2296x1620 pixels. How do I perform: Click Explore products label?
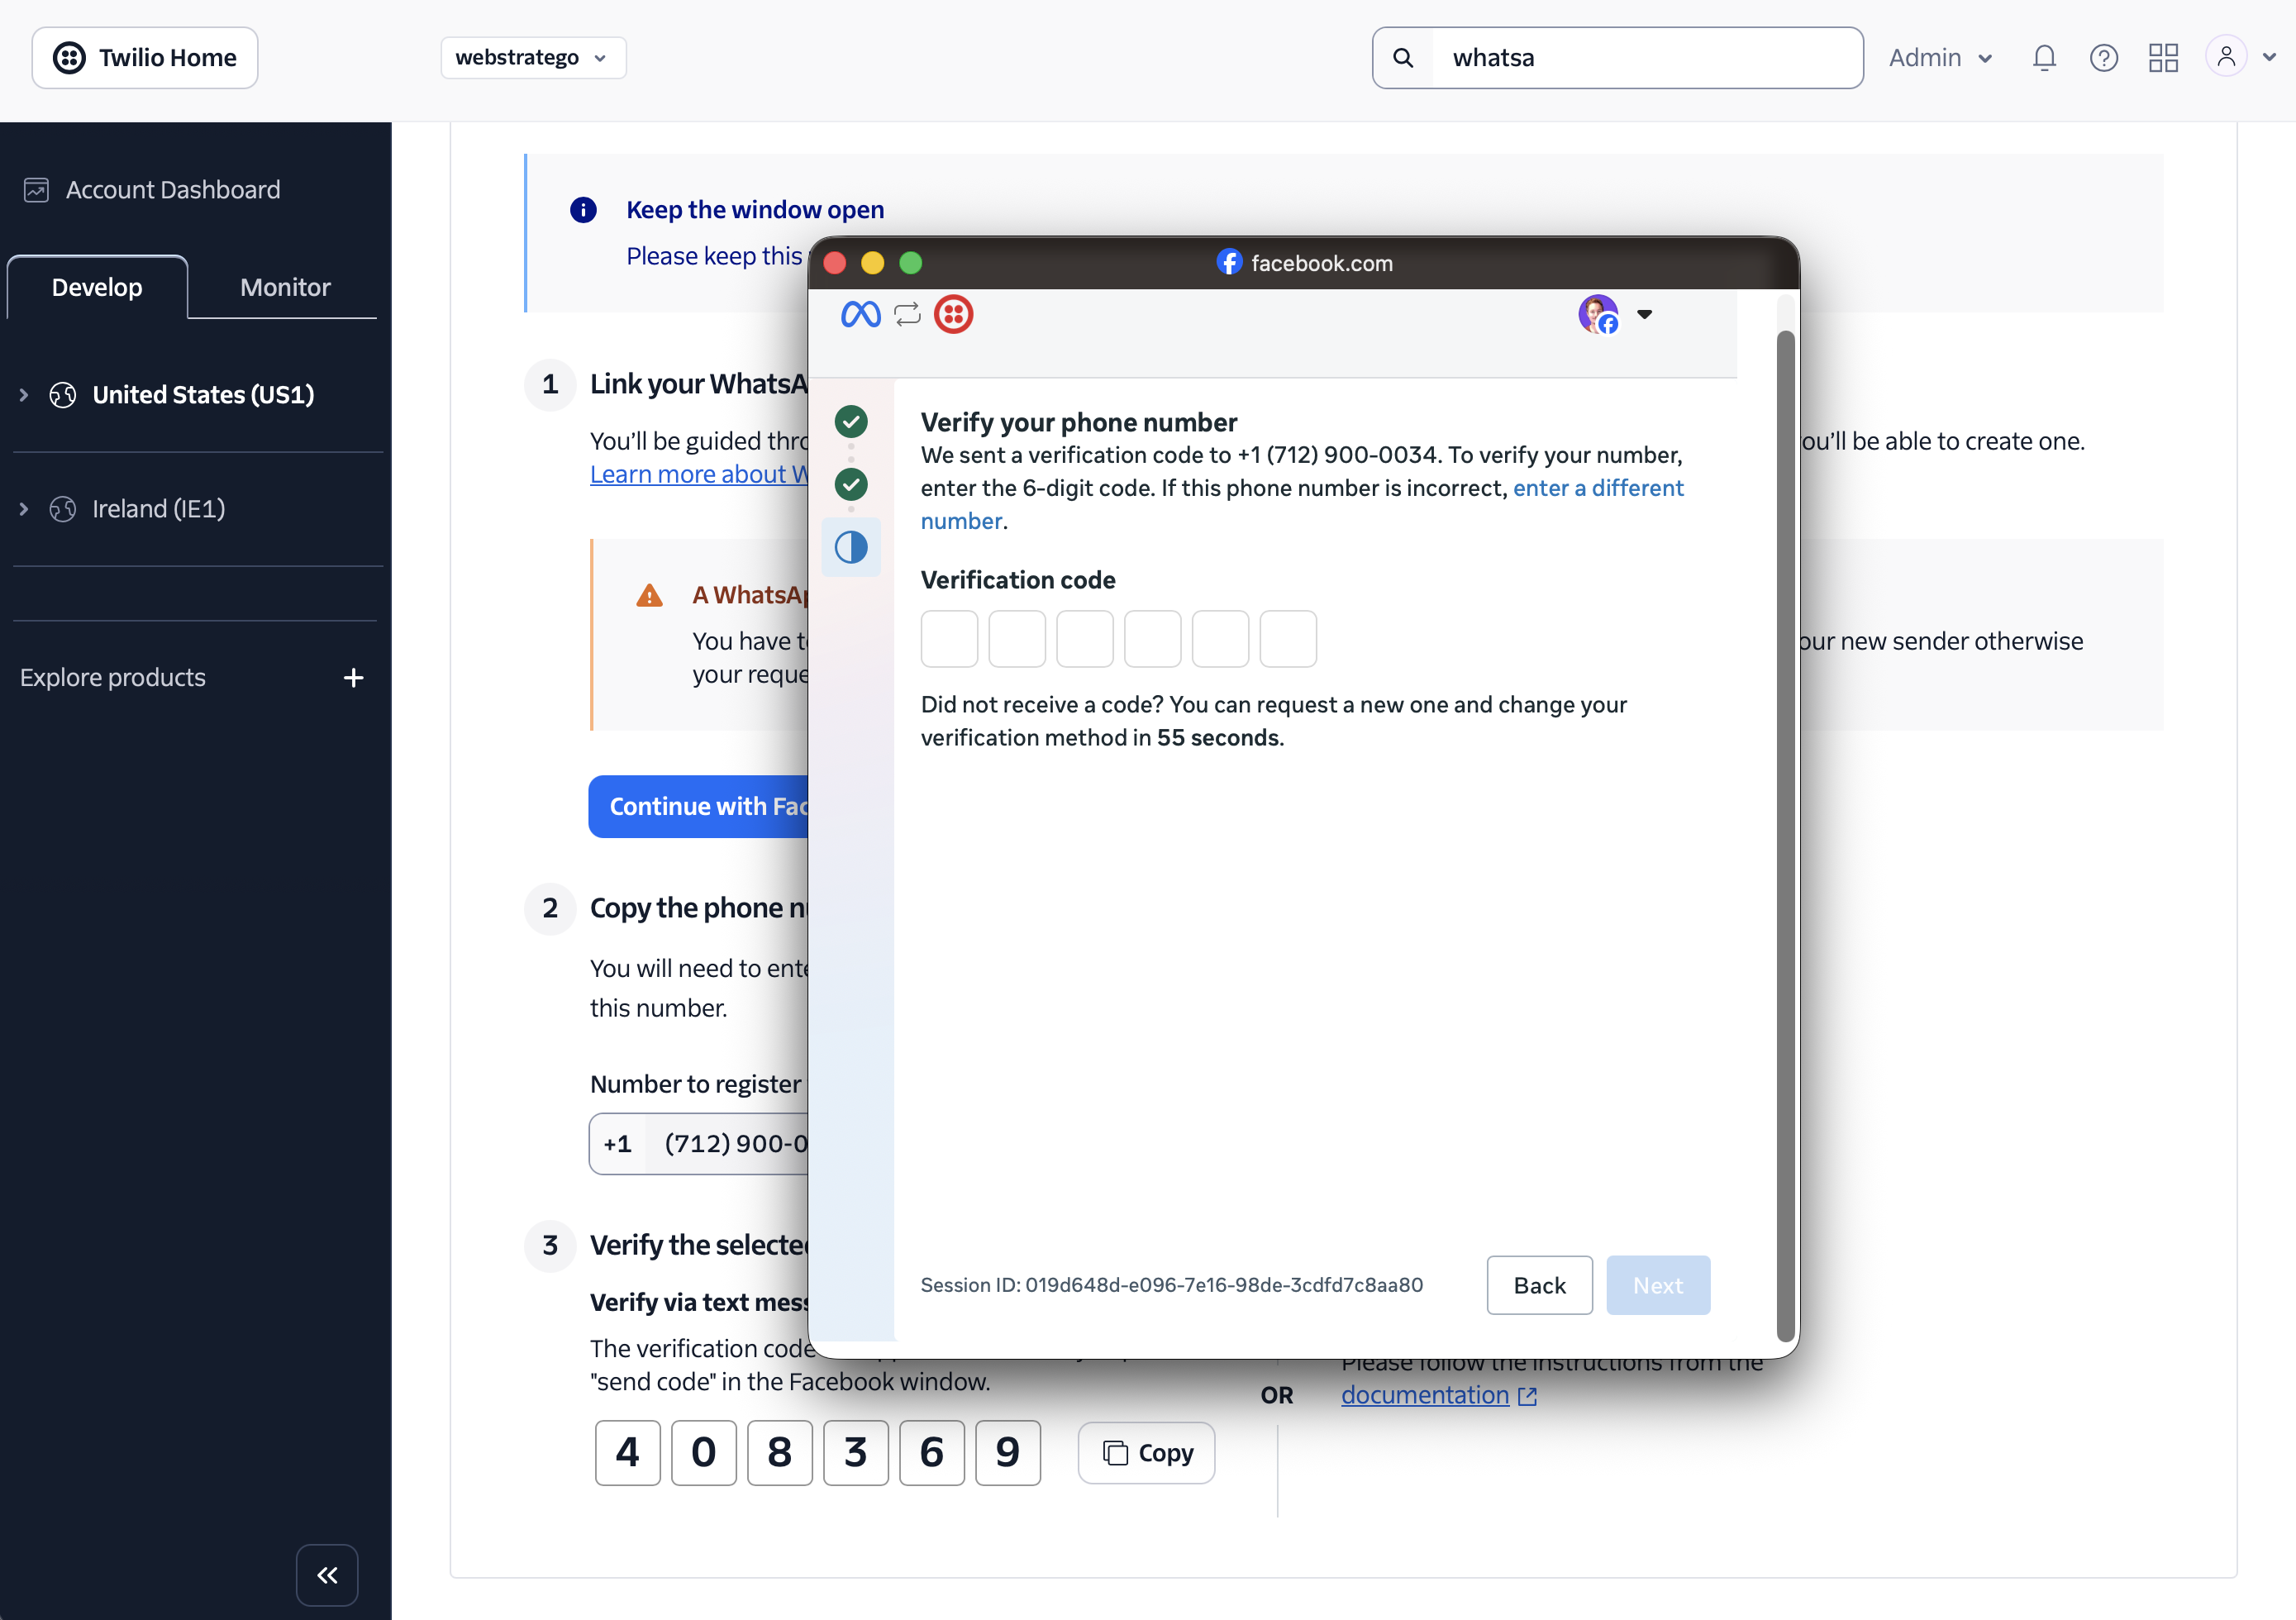113,678
